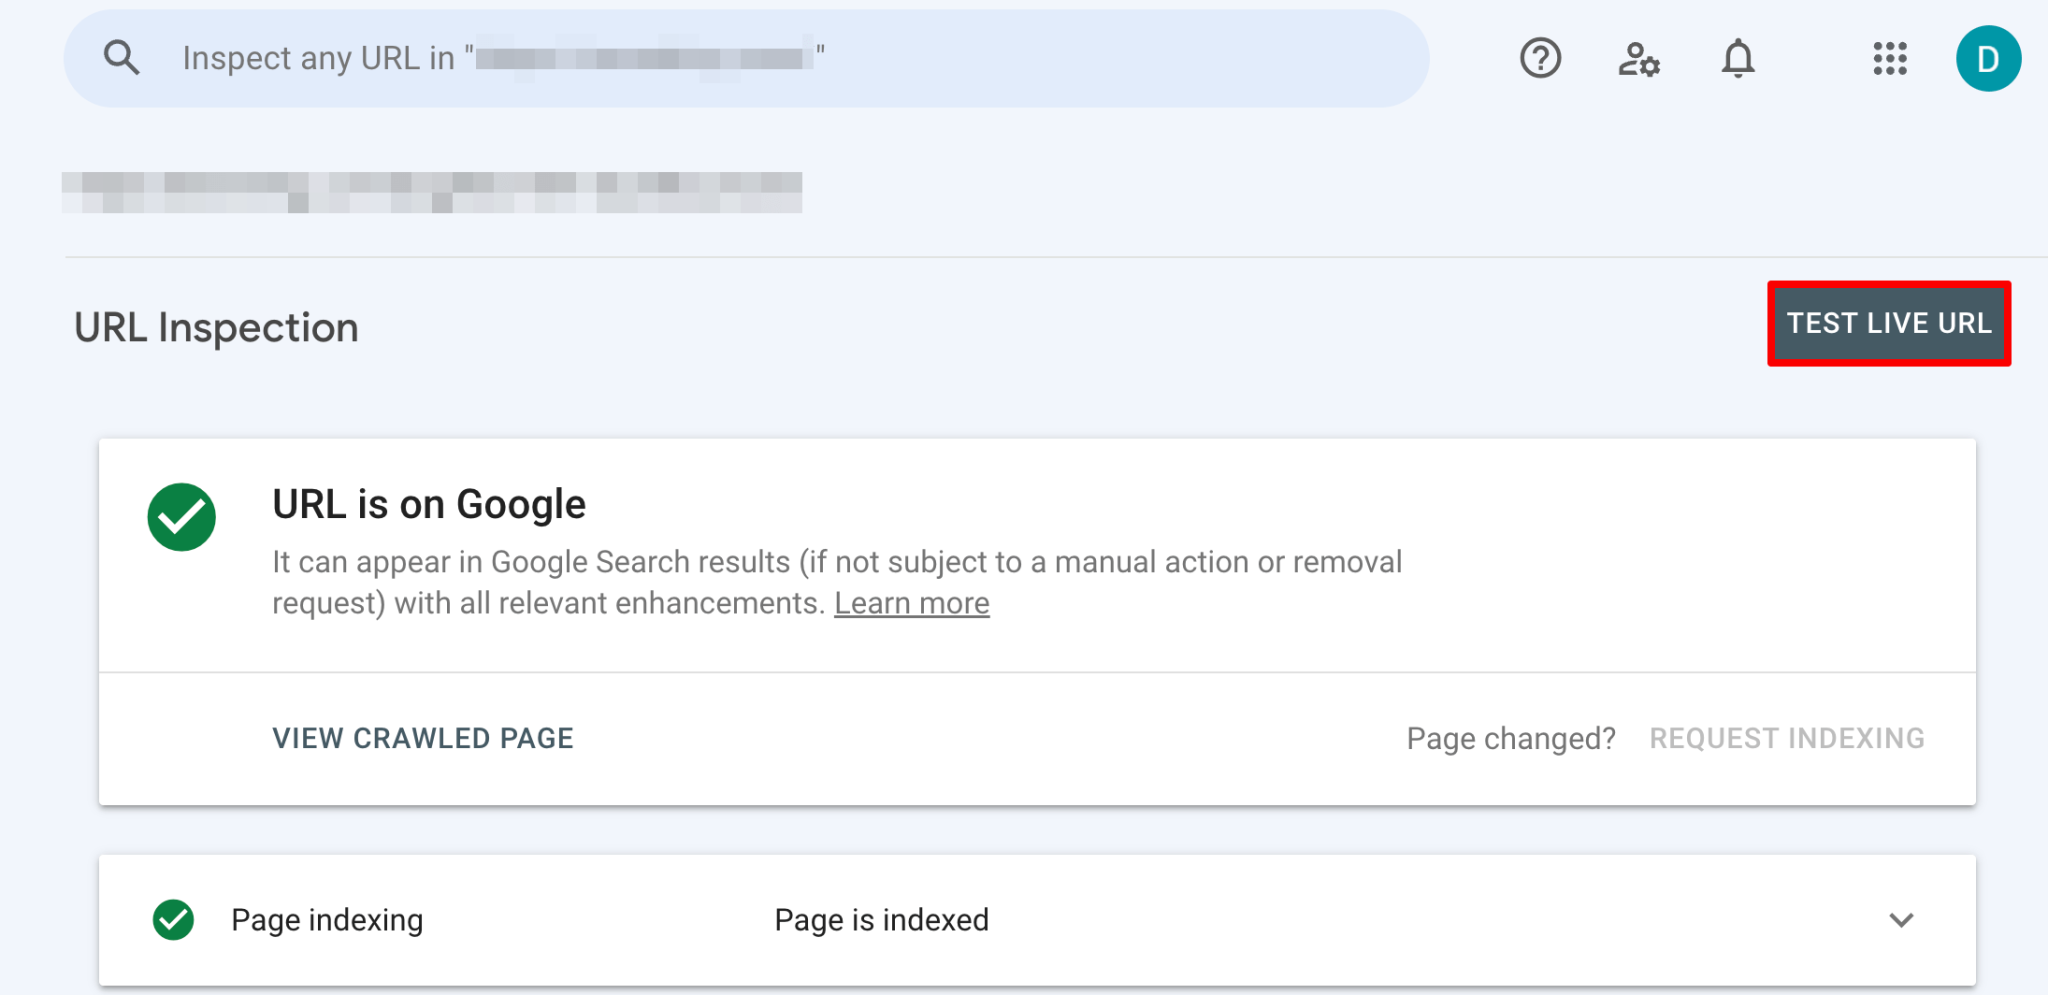
Task: Click the URL Inspection heading
Action: point(216,328)
